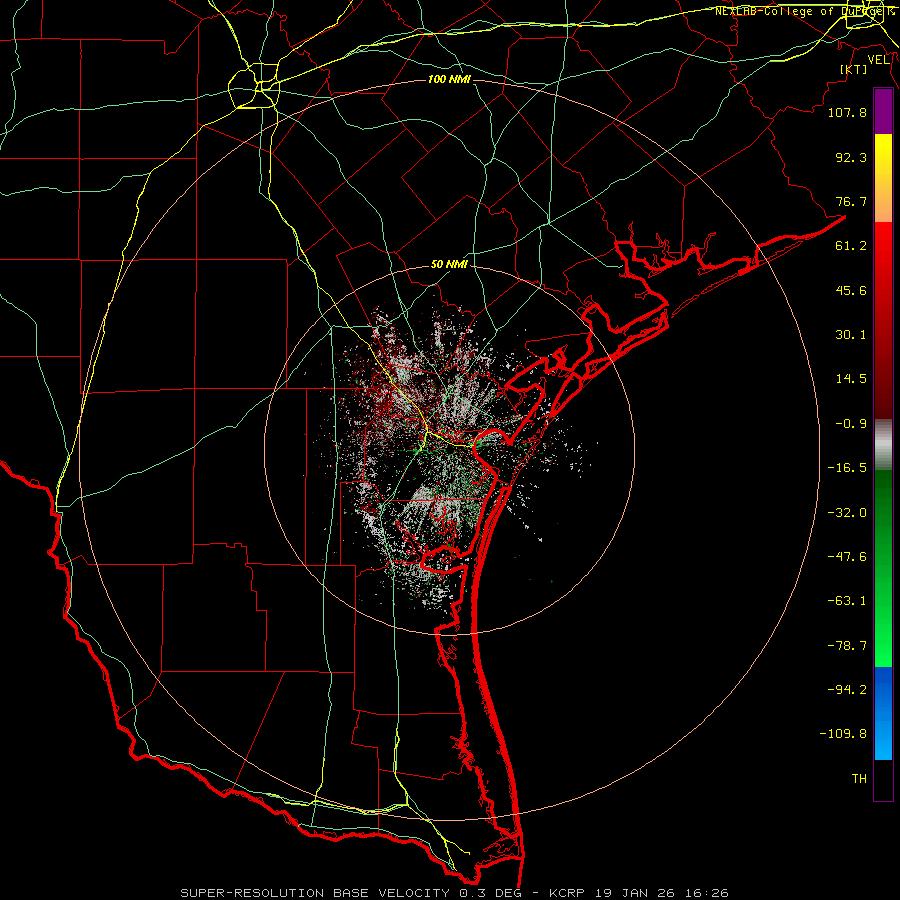The height and width of the screenshot is (900, 900).
Task: Click the 61.2 velocity scale value
Action: (851, 246)
